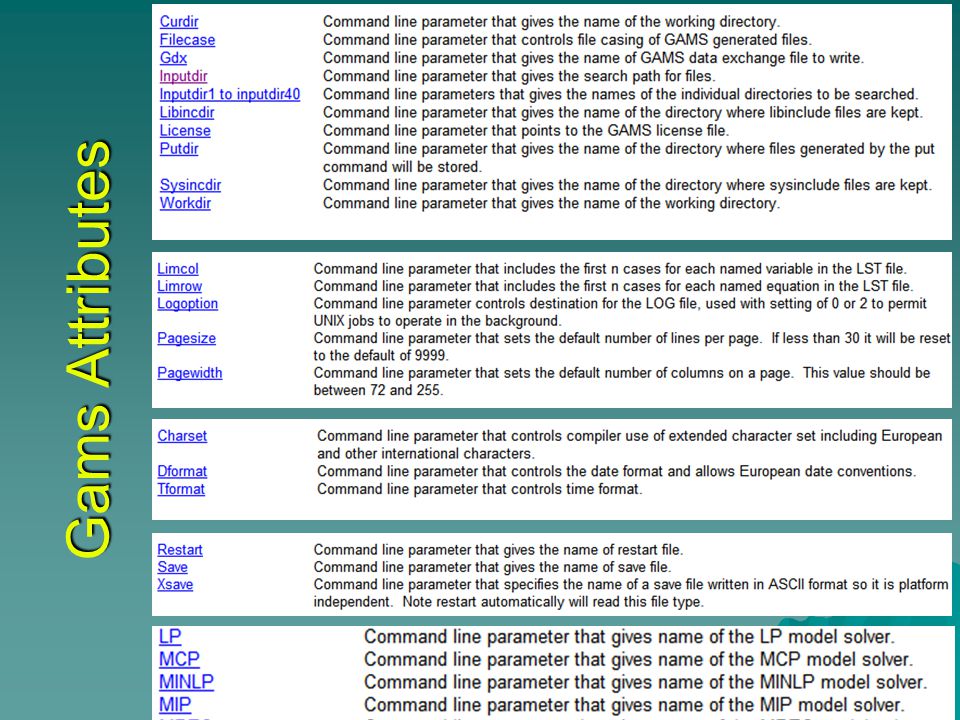Viewport: 960px width, 720px height.
Task: Click text 'gives name of the LP model solver.'
Action: (752, 637)
